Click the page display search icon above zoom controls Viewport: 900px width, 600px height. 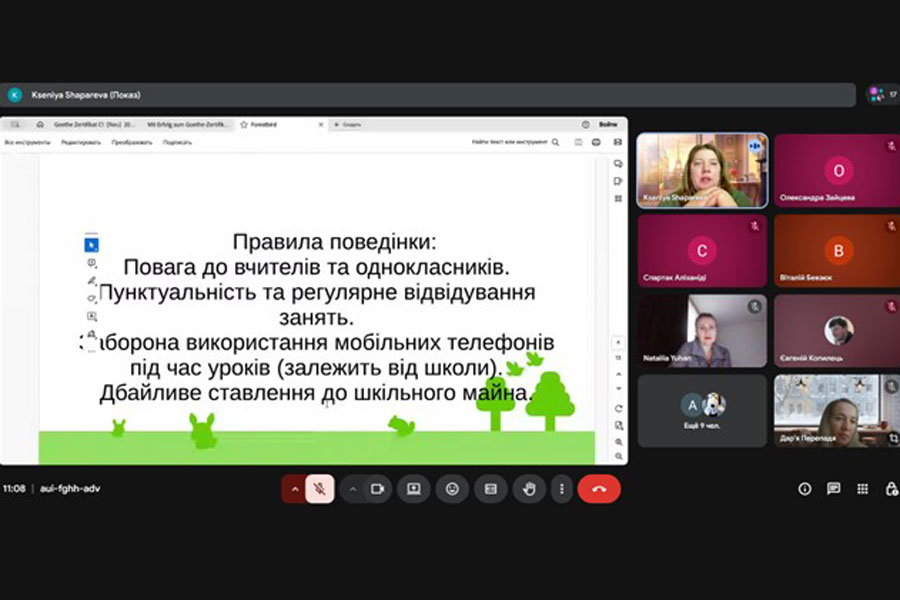click(x=618, y=425)
